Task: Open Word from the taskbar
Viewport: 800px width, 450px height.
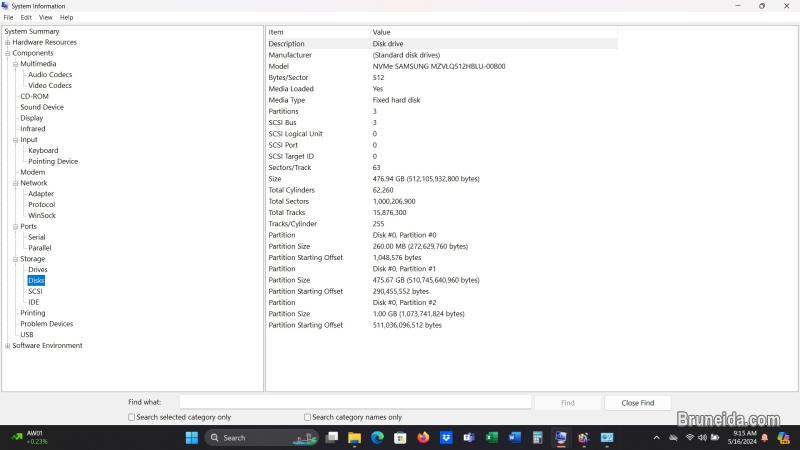Action: [x=515, y=438]
